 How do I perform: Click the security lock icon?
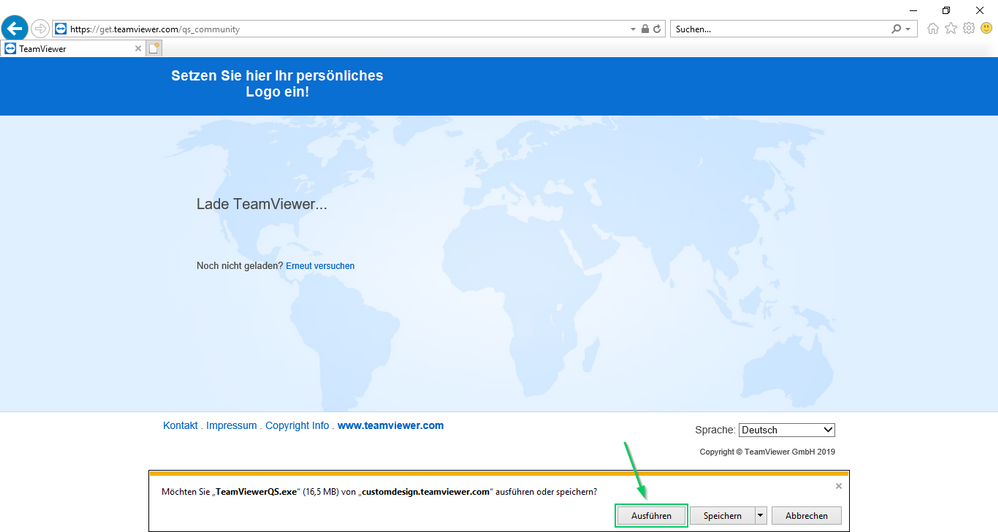click(645, 29)
